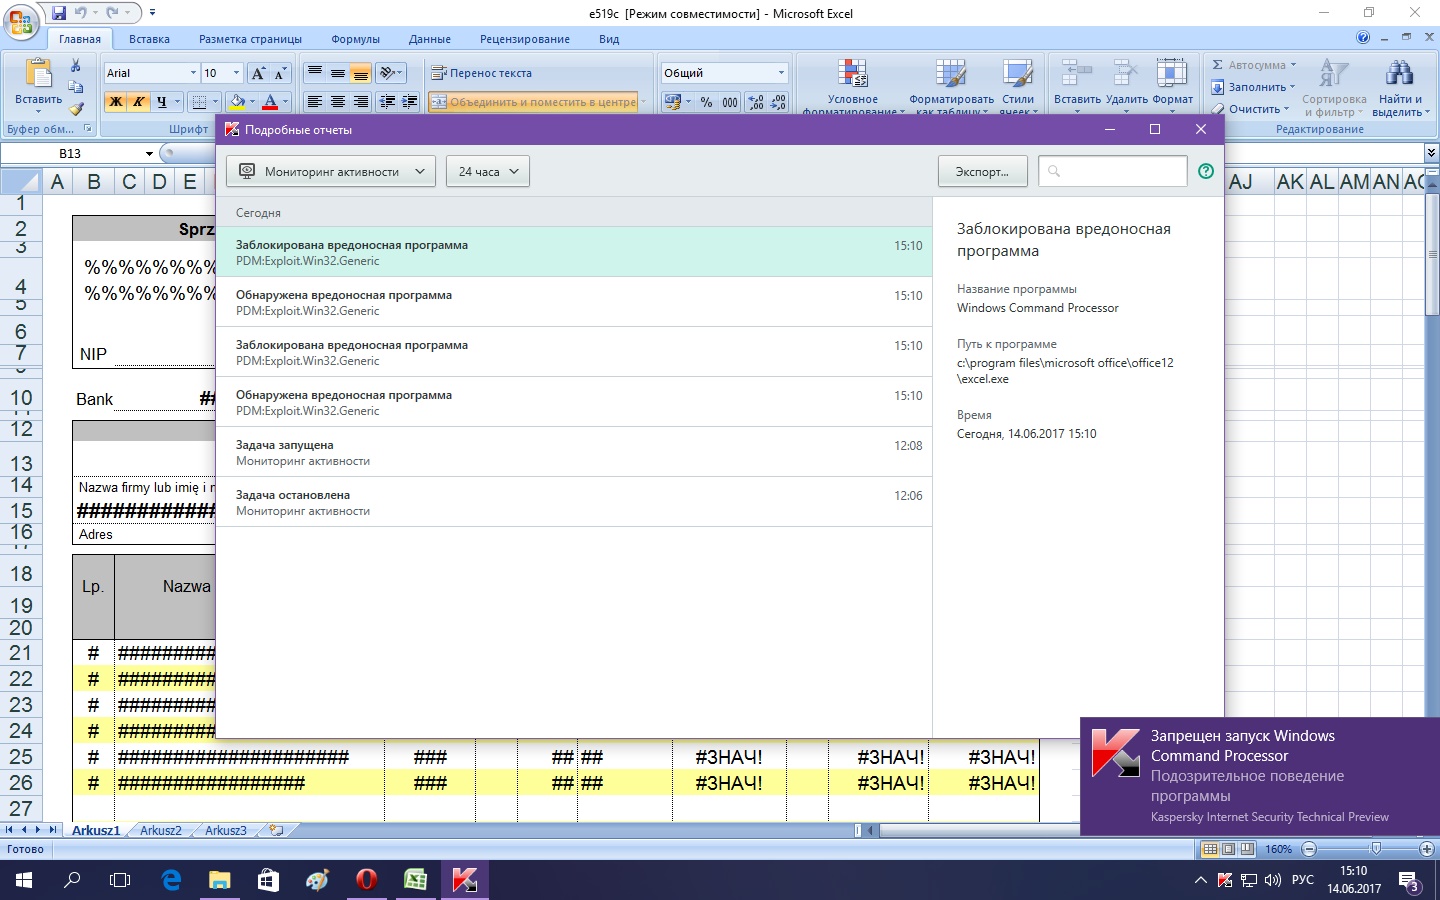Image resolution: width=1440 pixels, height=900 pixels.
Task: Click the increase font size icon
Action: pos(258,73)
